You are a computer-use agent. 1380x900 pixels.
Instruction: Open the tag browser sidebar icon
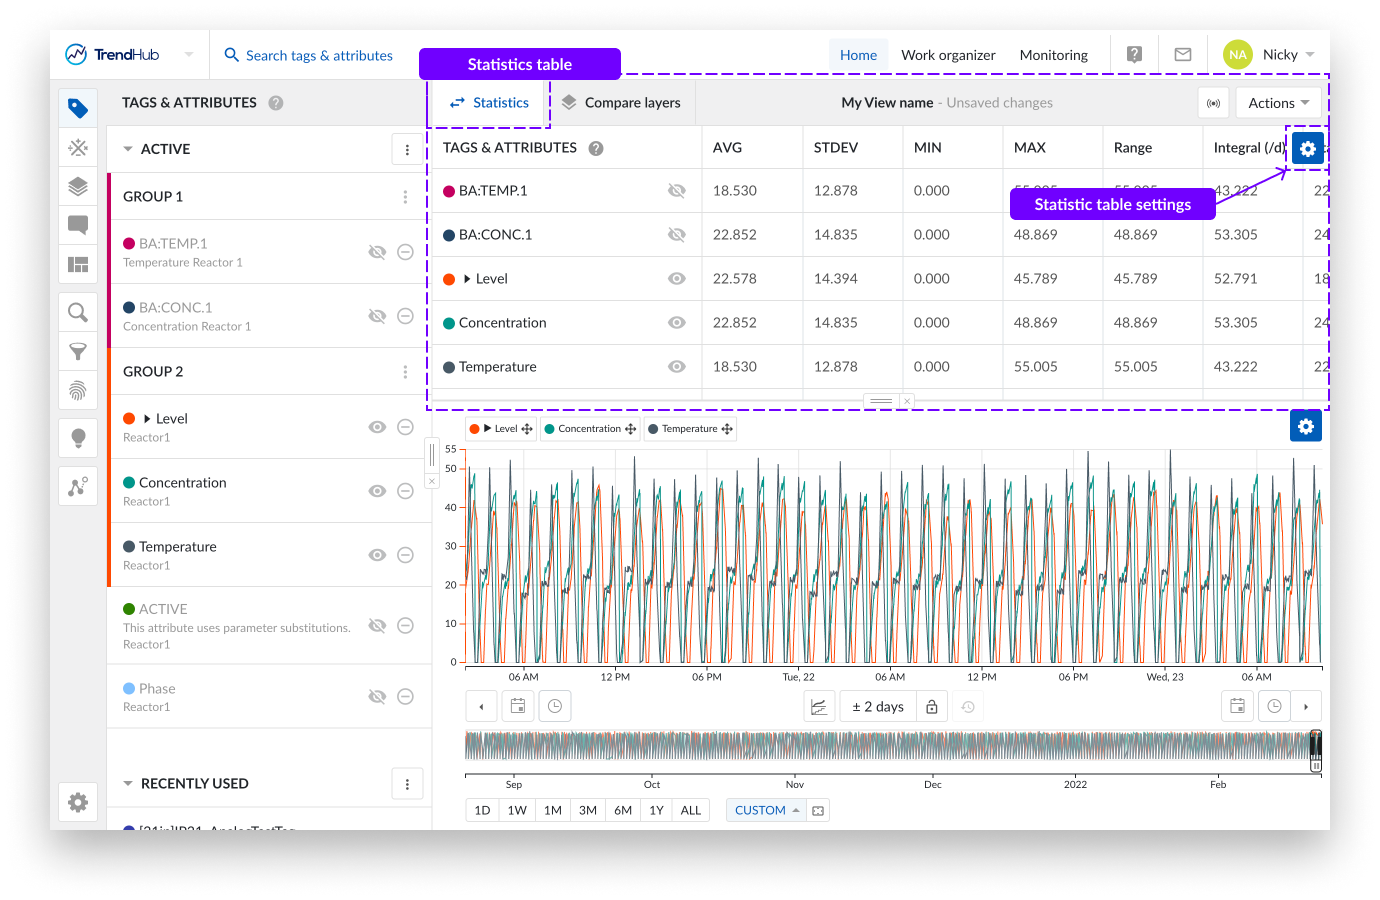(78, 108)
